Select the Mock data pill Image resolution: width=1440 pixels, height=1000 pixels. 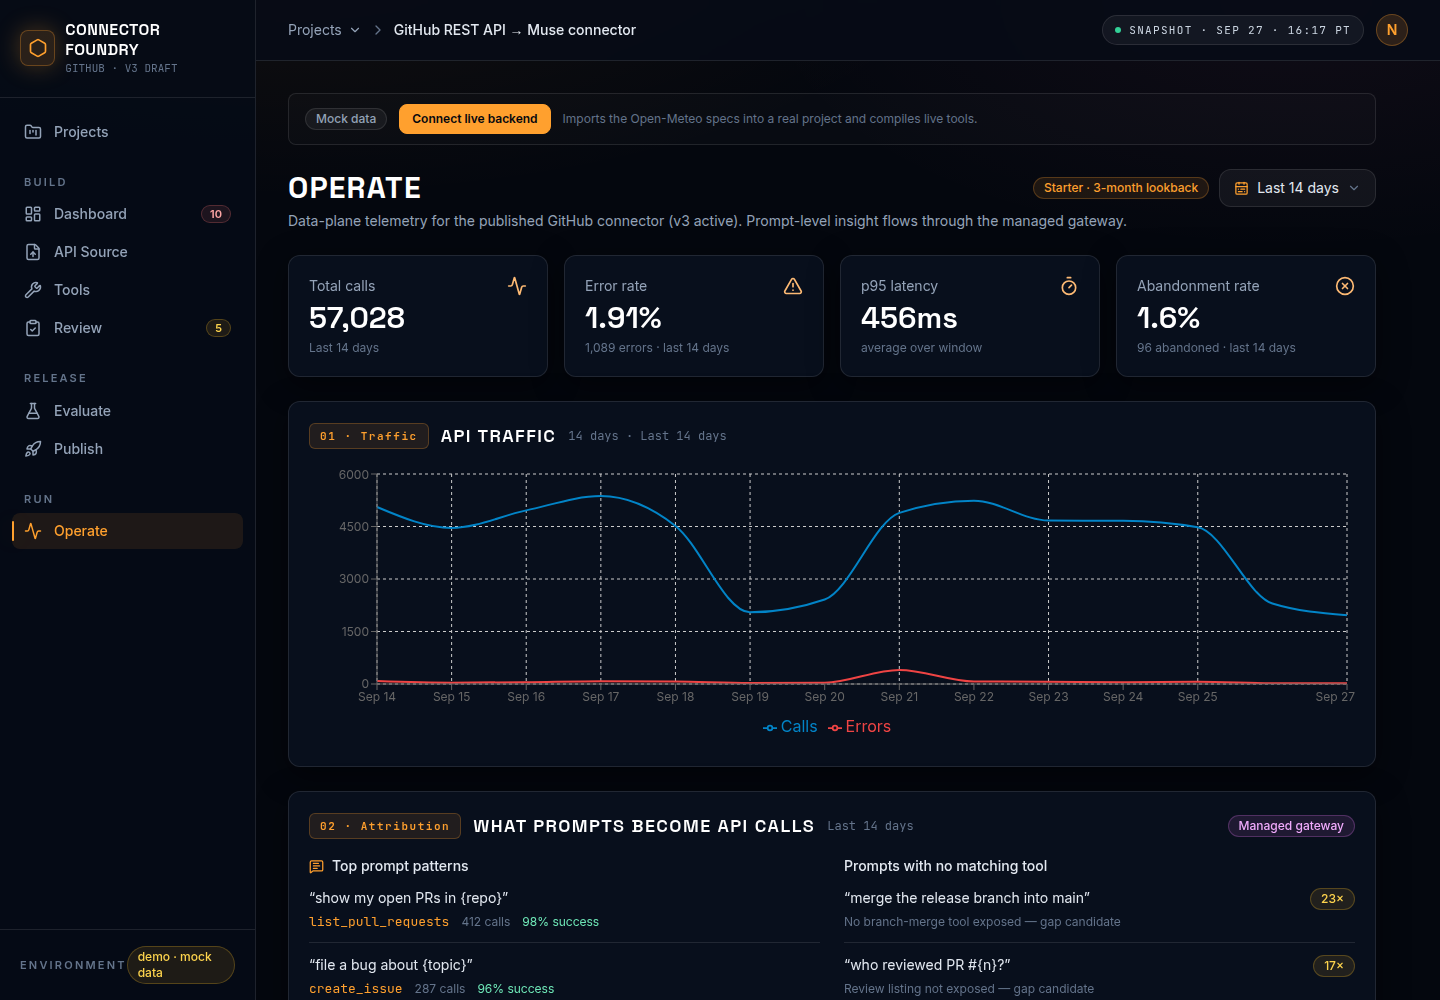(346, 119)
